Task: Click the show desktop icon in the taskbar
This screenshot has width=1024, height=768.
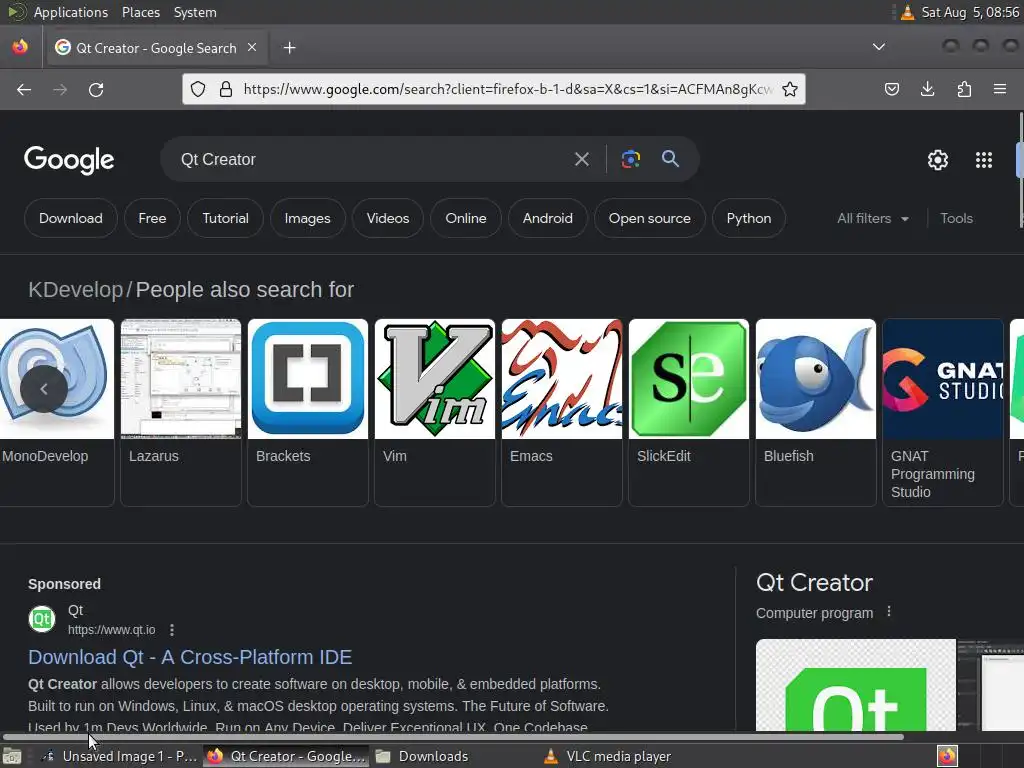Action: click(x=12, y=757)
